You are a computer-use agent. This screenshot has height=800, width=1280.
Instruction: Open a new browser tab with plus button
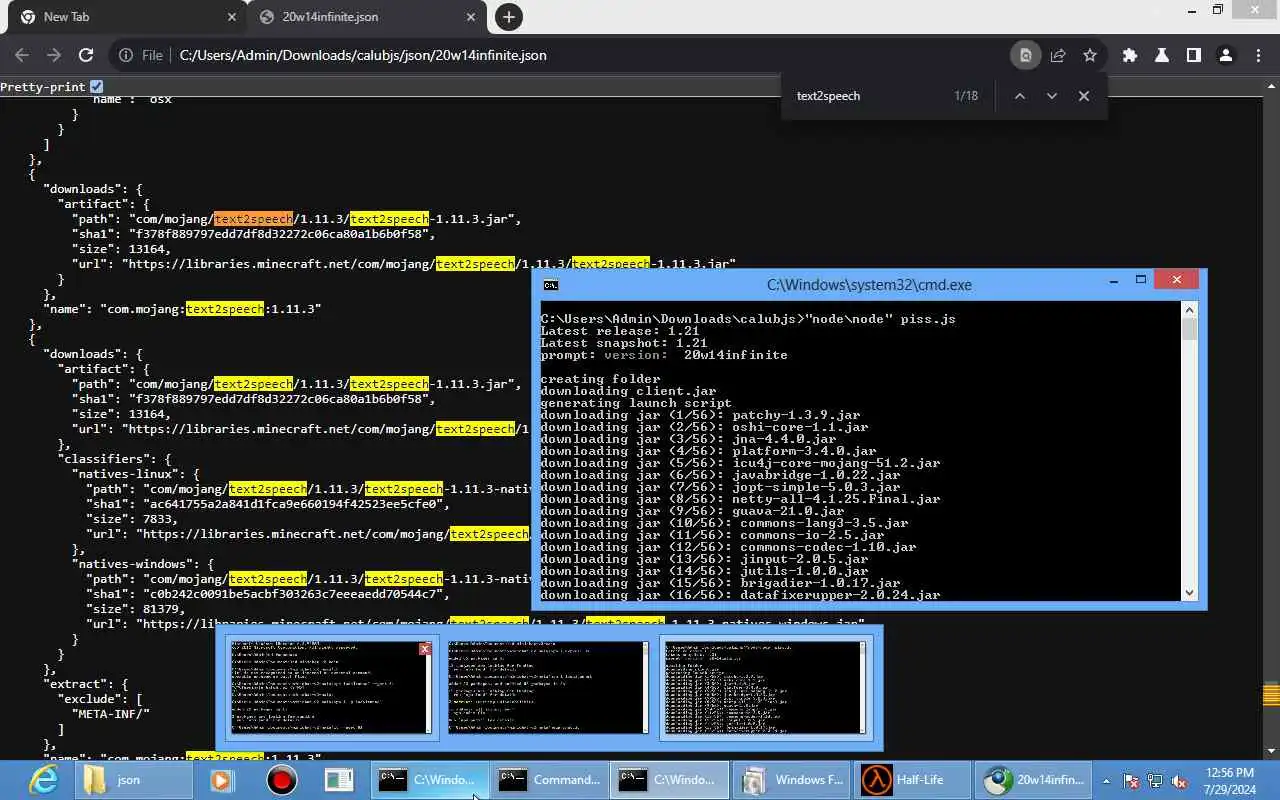pyautogui.click(x=508, y=17)
